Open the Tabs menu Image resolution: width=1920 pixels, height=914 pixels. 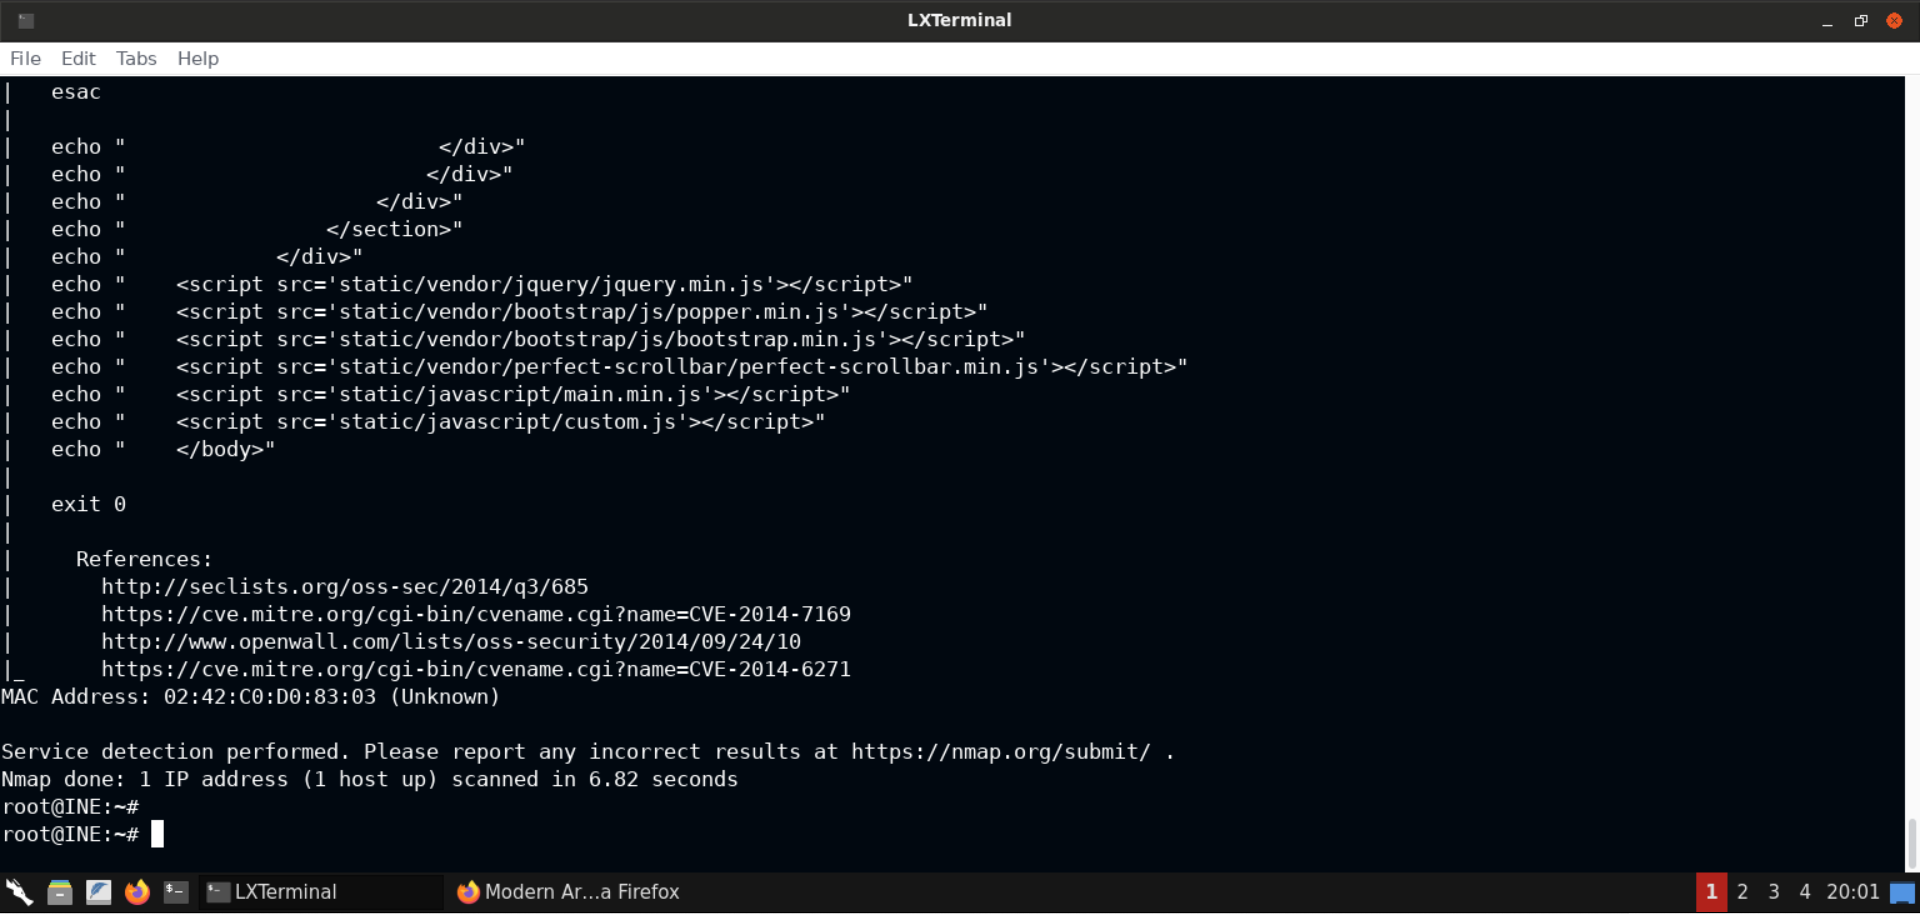[136, 58]
